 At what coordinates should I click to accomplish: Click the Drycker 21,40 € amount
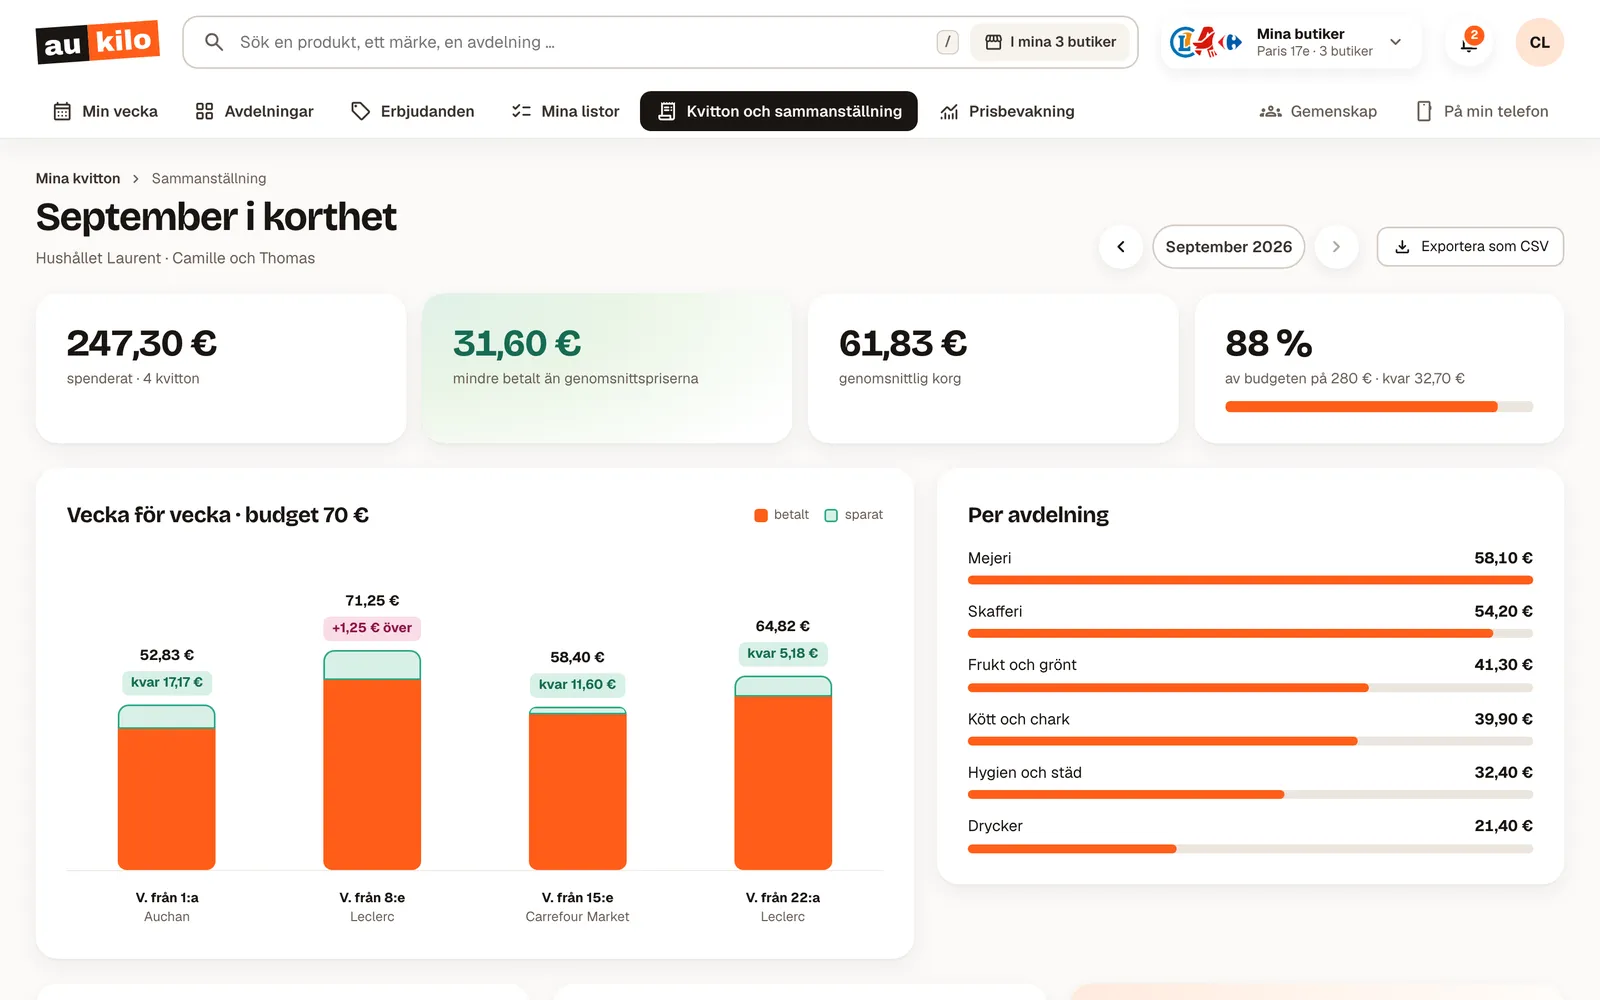pyautogui.click(x=1503, y=826)
